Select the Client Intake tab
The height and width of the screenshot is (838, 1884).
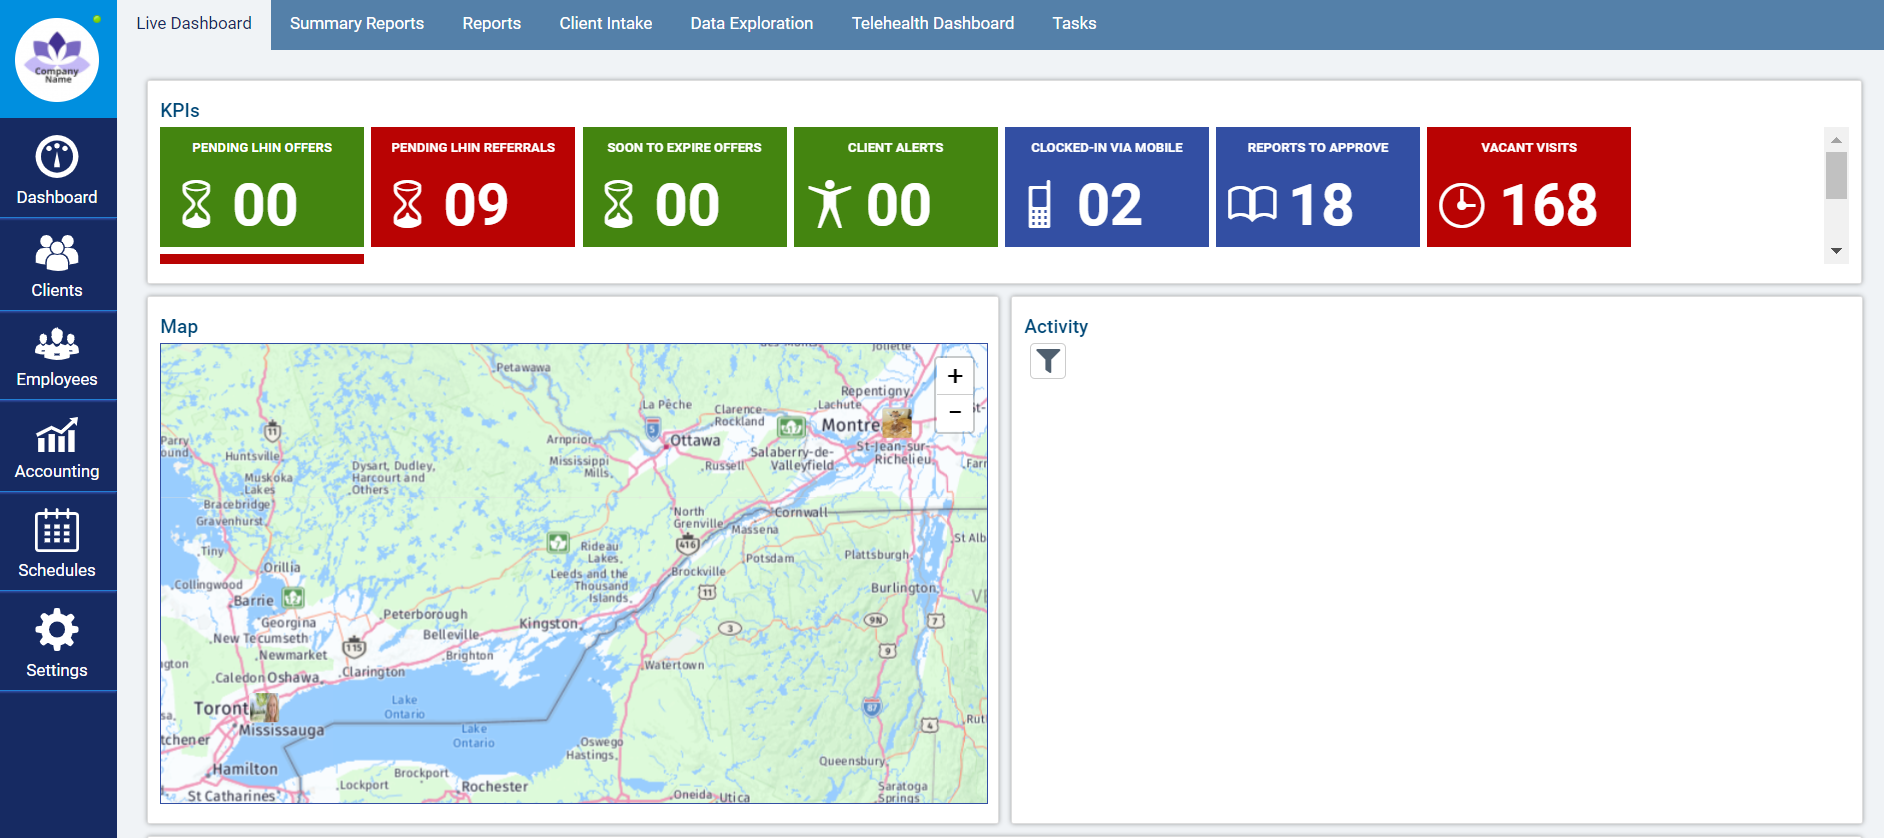[x=605, y=24]
